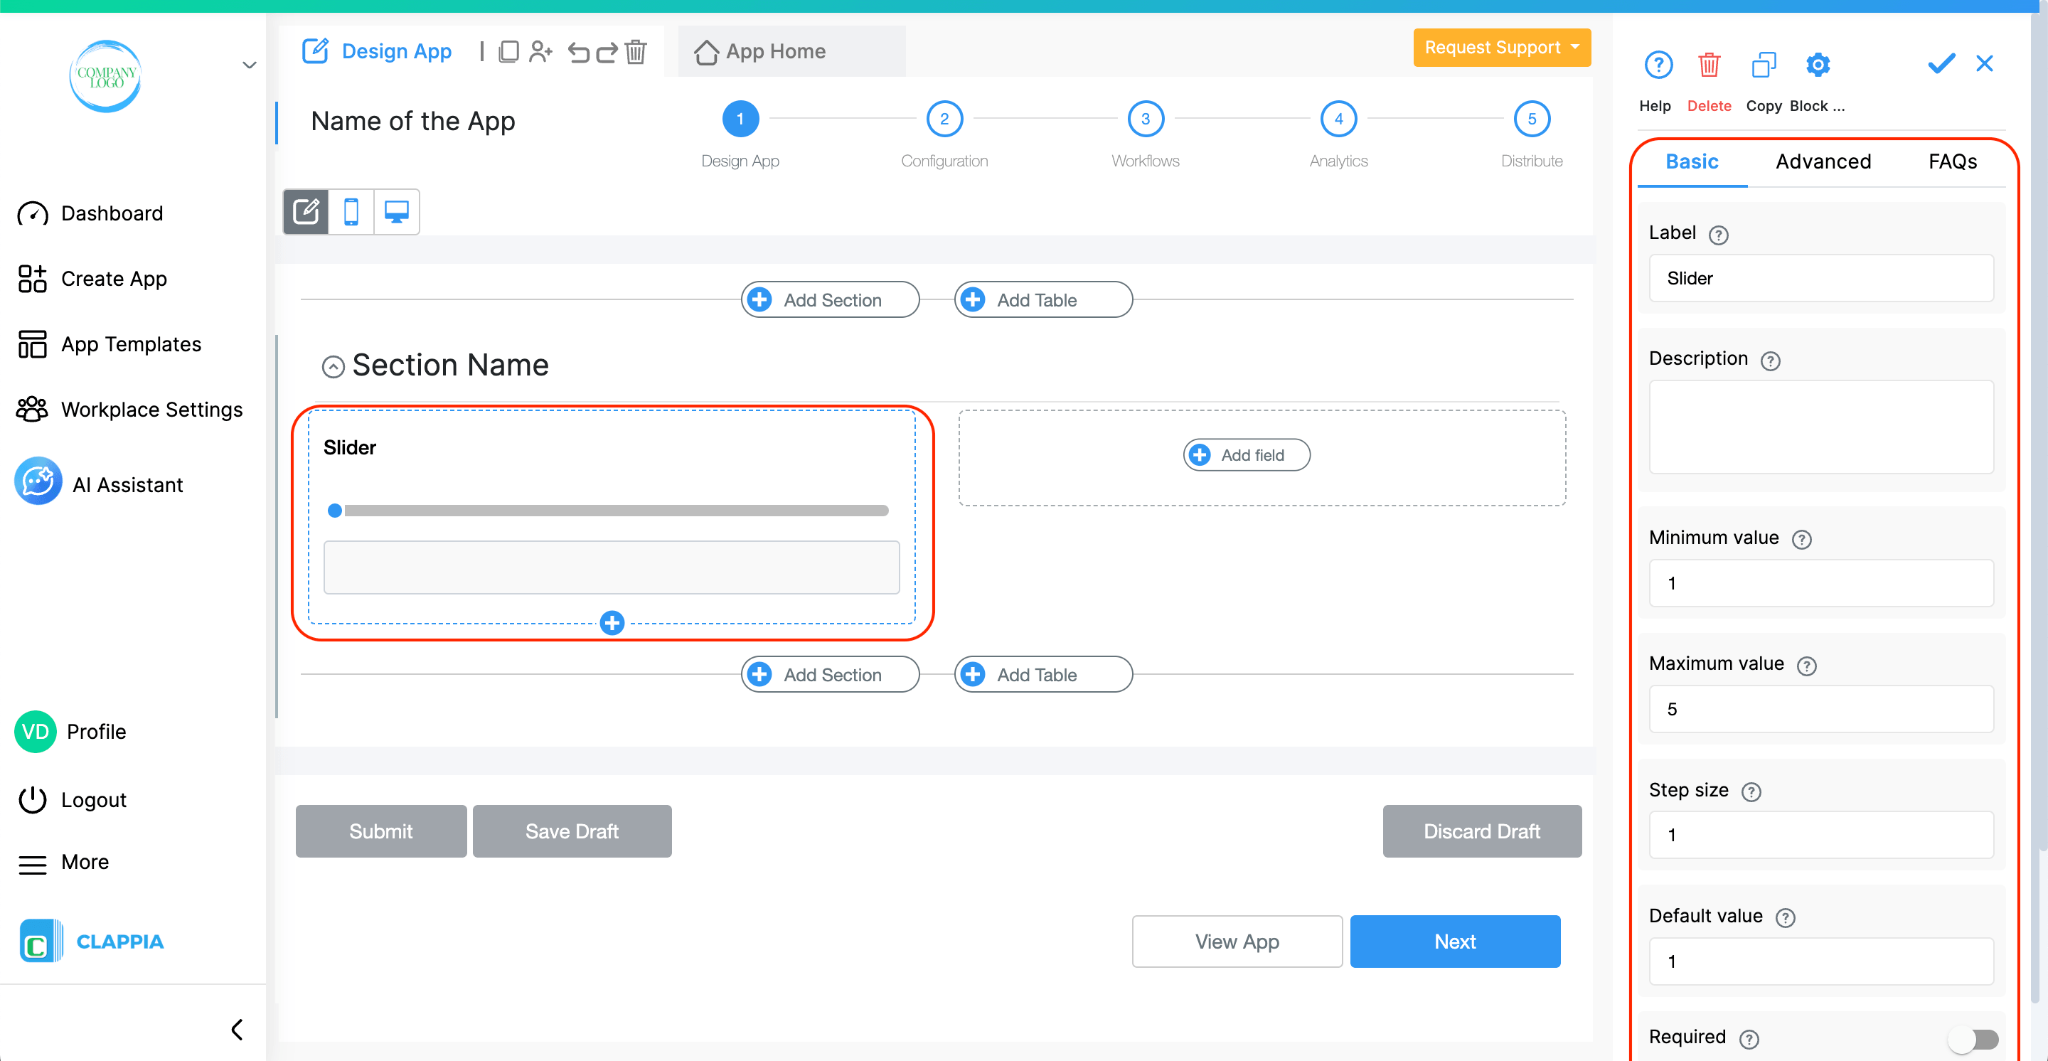Click the Default value input

pyautogui.click(x=1821, y=961)
